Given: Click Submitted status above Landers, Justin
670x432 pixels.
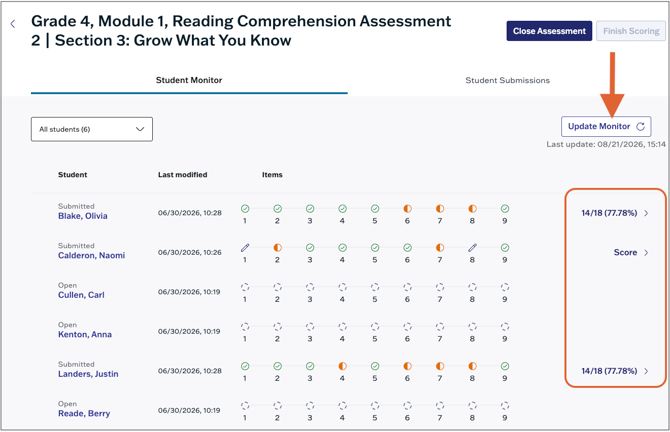Looking at the screenshot, I should coord(76,364).
